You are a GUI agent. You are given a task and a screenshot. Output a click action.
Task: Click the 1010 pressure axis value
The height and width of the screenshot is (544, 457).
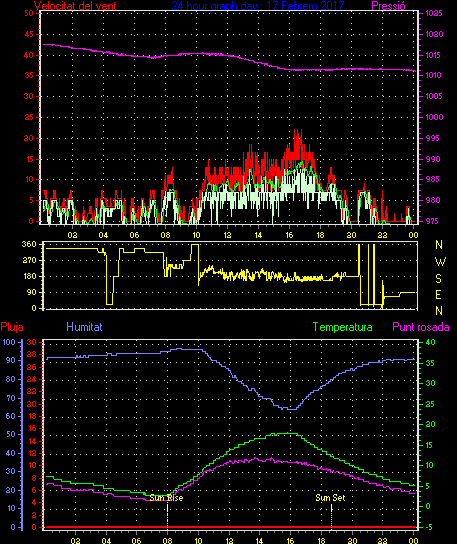click(434, 75)
